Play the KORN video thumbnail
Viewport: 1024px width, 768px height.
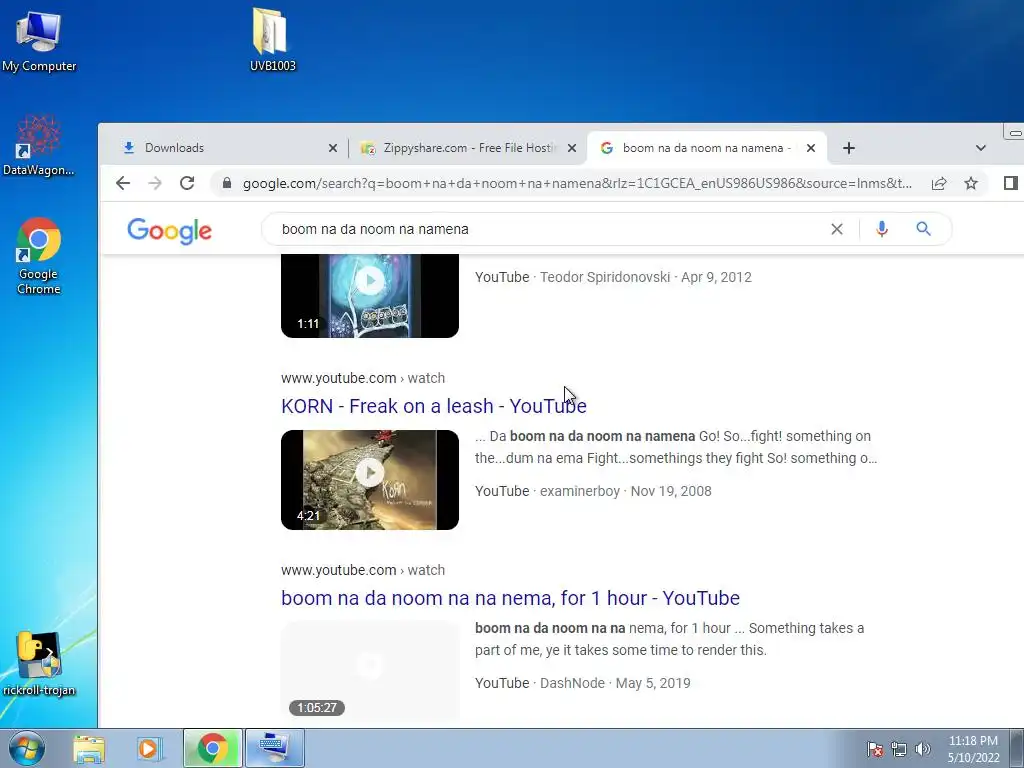(x=370, y=480)
